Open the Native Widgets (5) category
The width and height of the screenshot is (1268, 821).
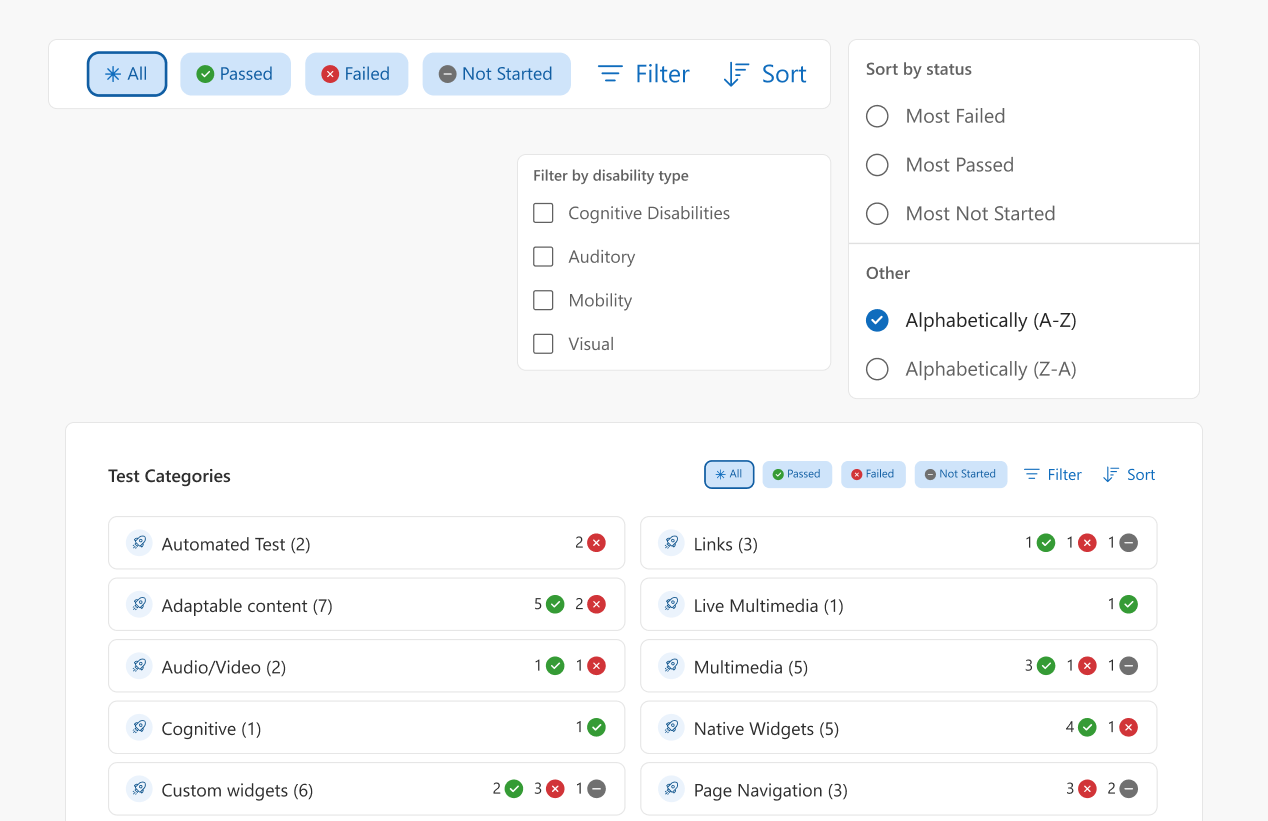(898, 727)
